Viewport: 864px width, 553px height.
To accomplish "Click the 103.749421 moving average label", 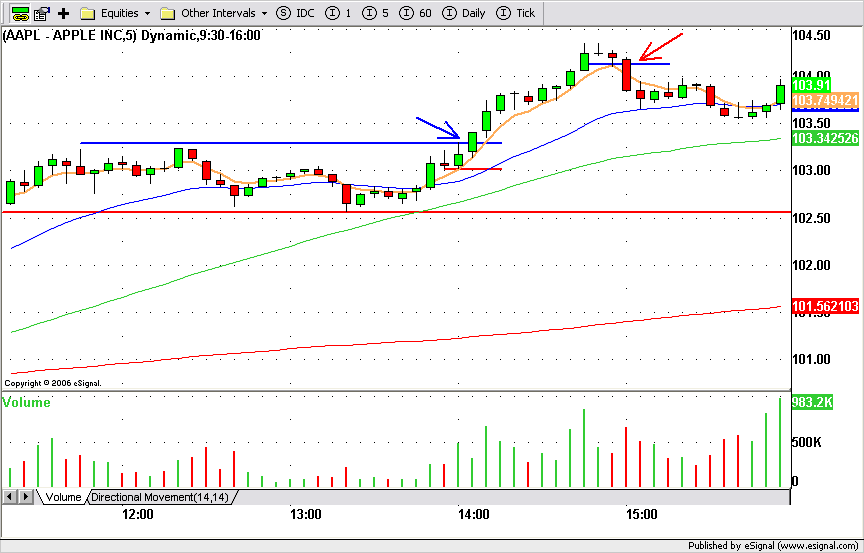I will point(825,100).
